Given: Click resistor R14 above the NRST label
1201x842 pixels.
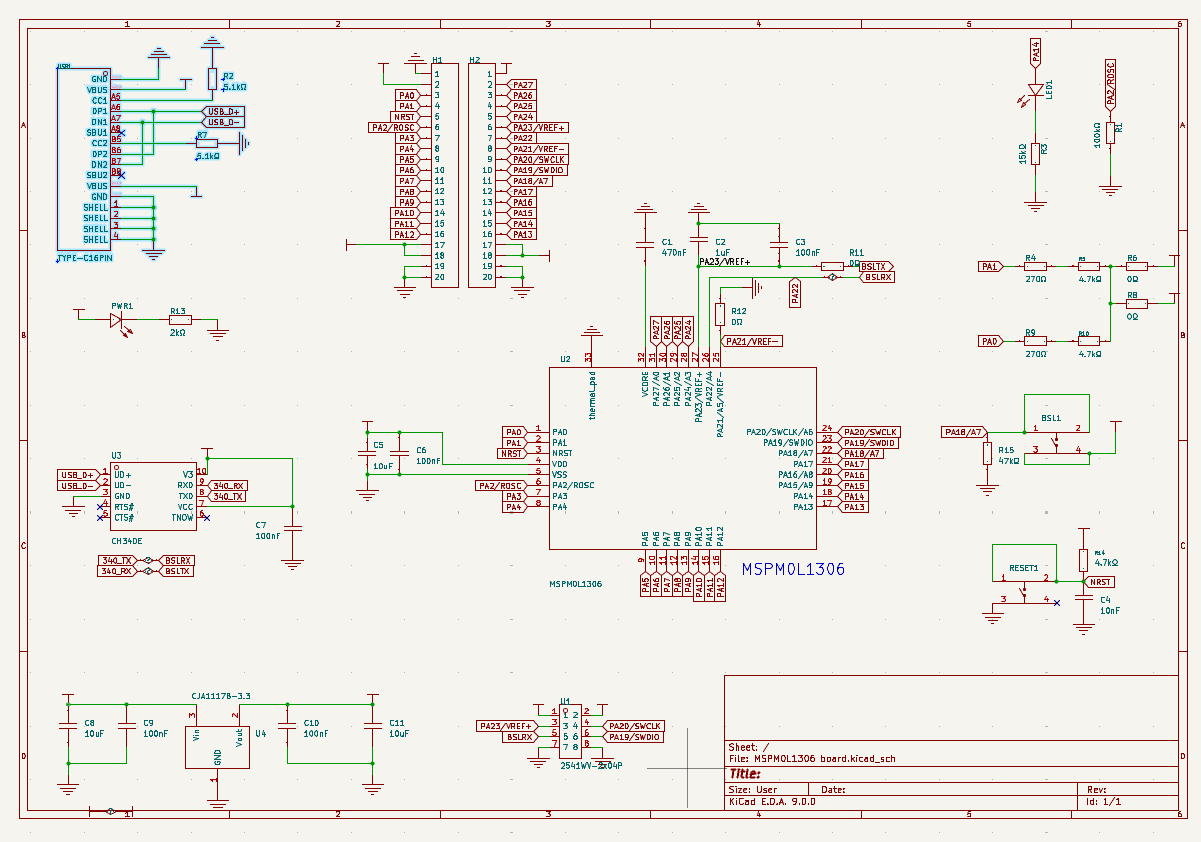Looking at the screenshot, I should (x=1083, y=558).
